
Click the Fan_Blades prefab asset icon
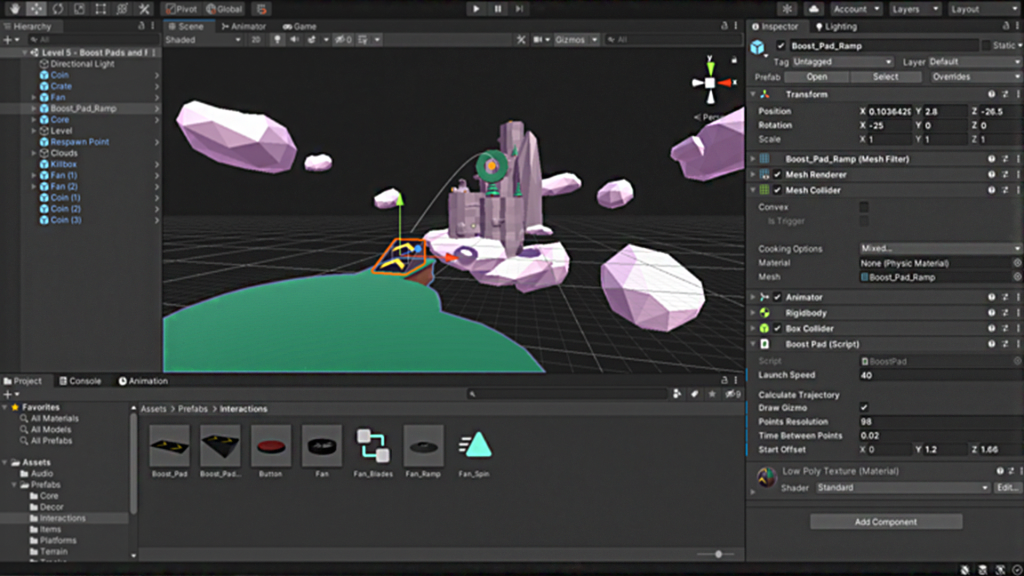[372, 446]
